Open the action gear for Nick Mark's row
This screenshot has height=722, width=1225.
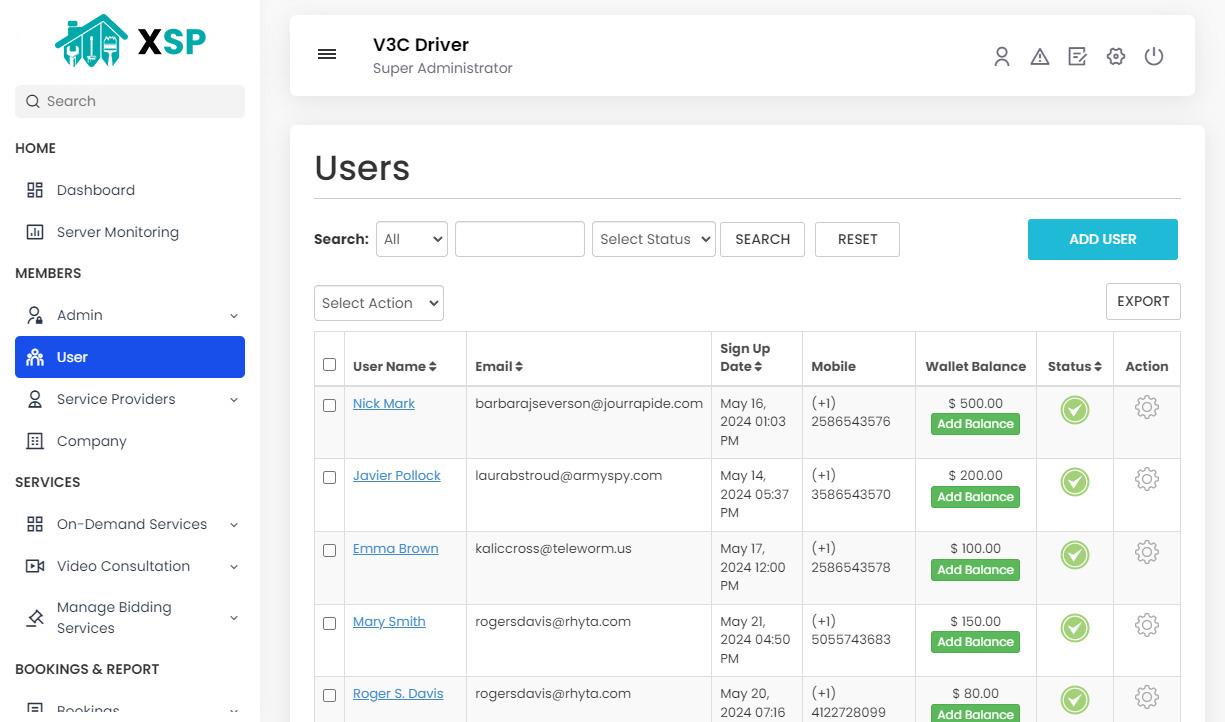tap(1146, 408)
